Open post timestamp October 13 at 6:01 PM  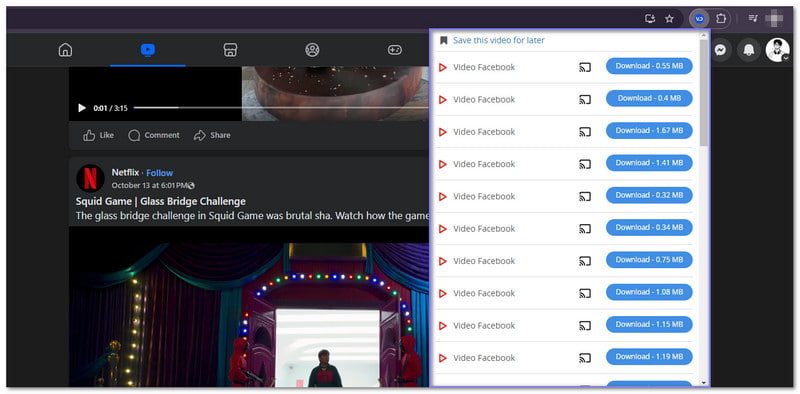(150, 185)
